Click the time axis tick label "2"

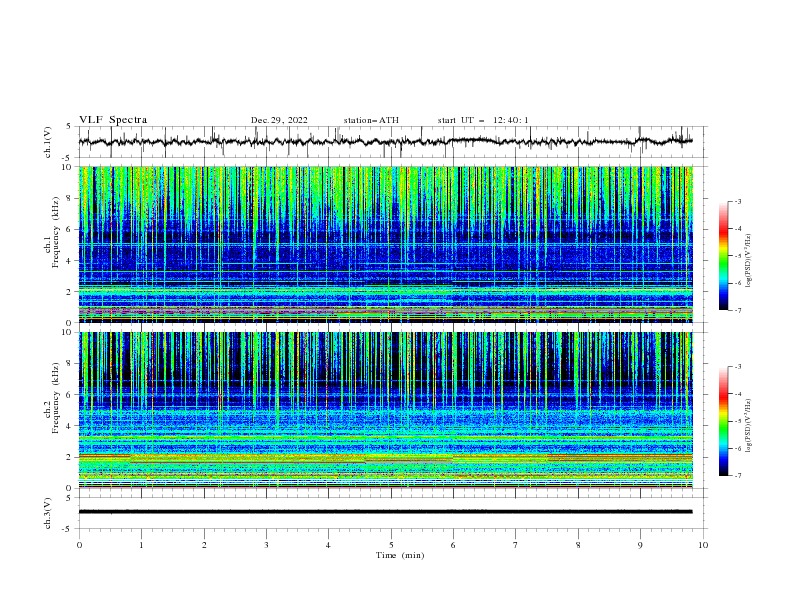pos(204,545)
